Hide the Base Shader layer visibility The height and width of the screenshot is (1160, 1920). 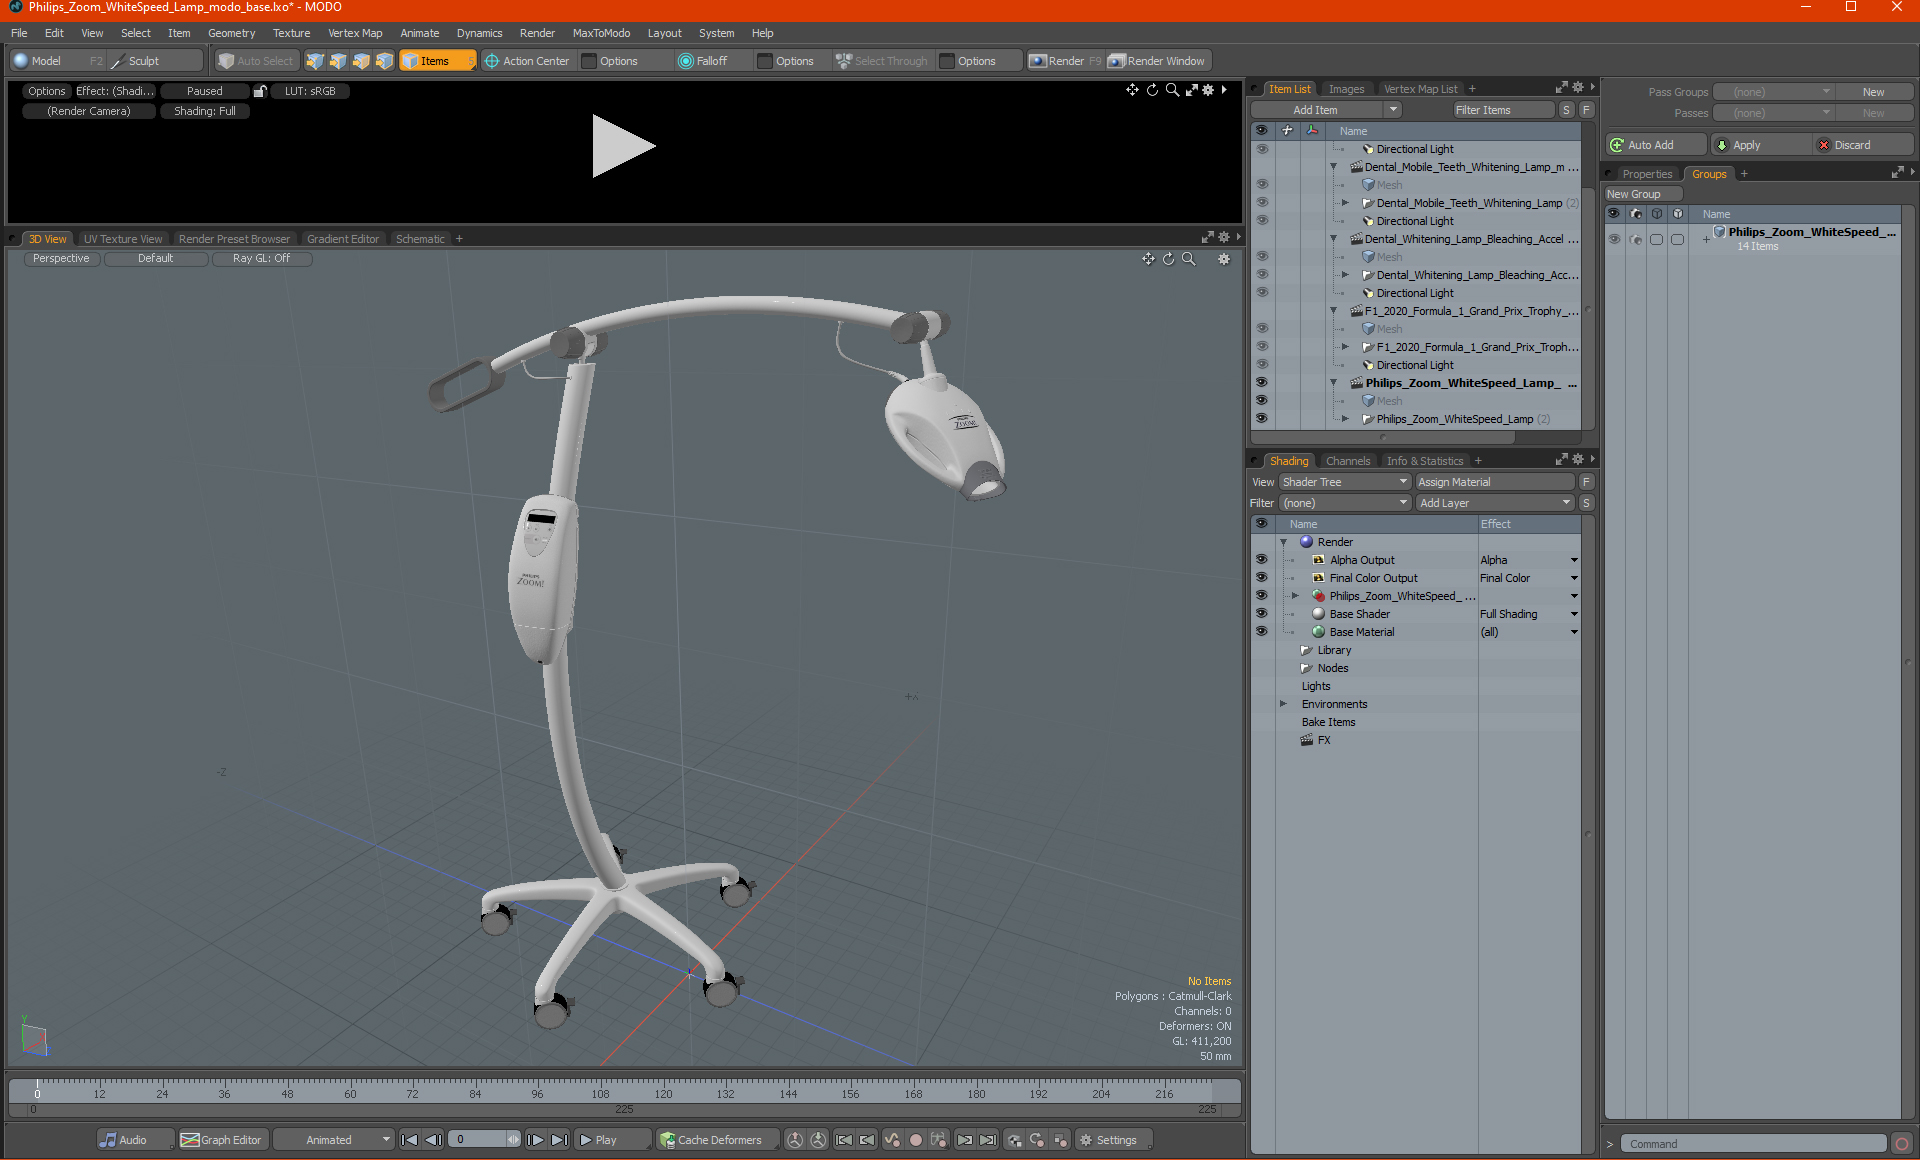pos(1261,614)
